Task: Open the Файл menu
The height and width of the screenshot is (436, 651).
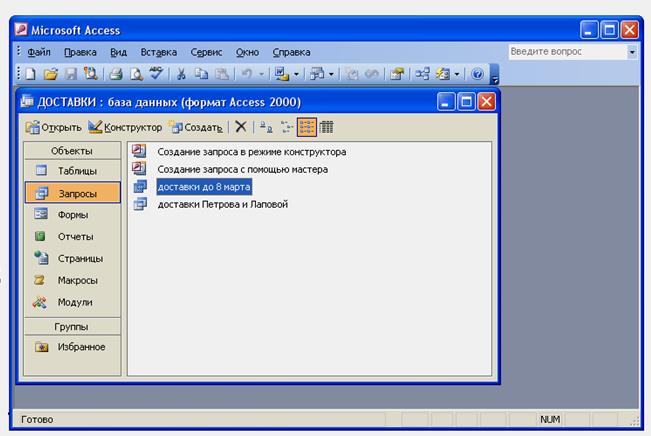Action: coord(39,52)
